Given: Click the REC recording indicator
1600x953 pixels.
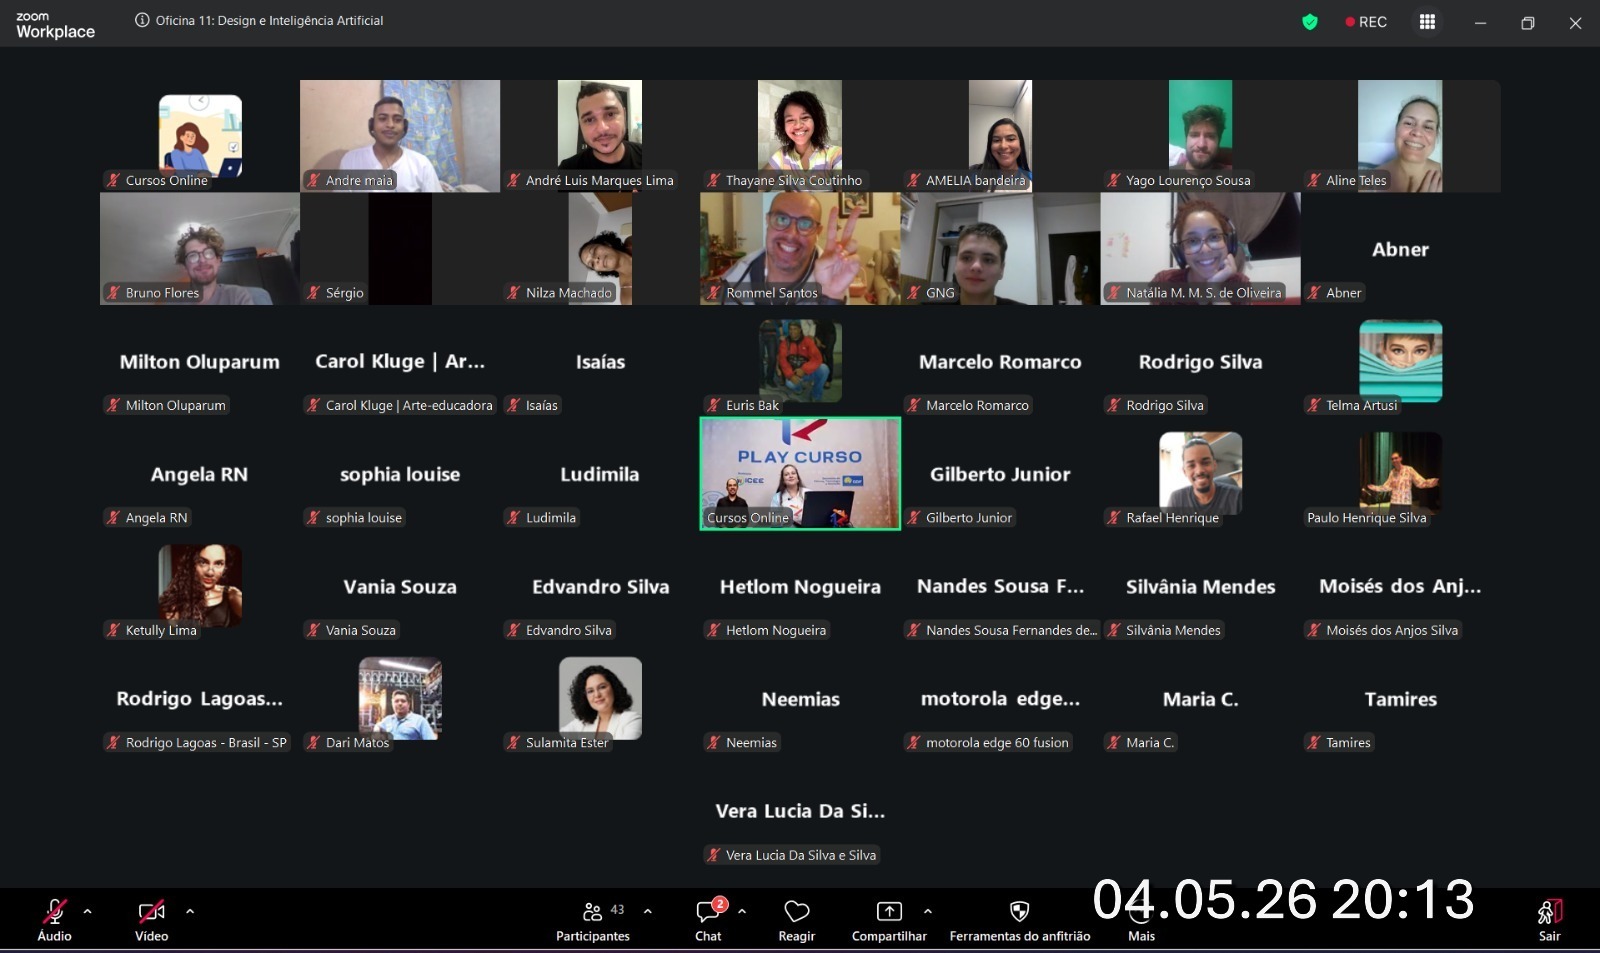Looking at the screenshot, I should click(x=1366, y=22).
